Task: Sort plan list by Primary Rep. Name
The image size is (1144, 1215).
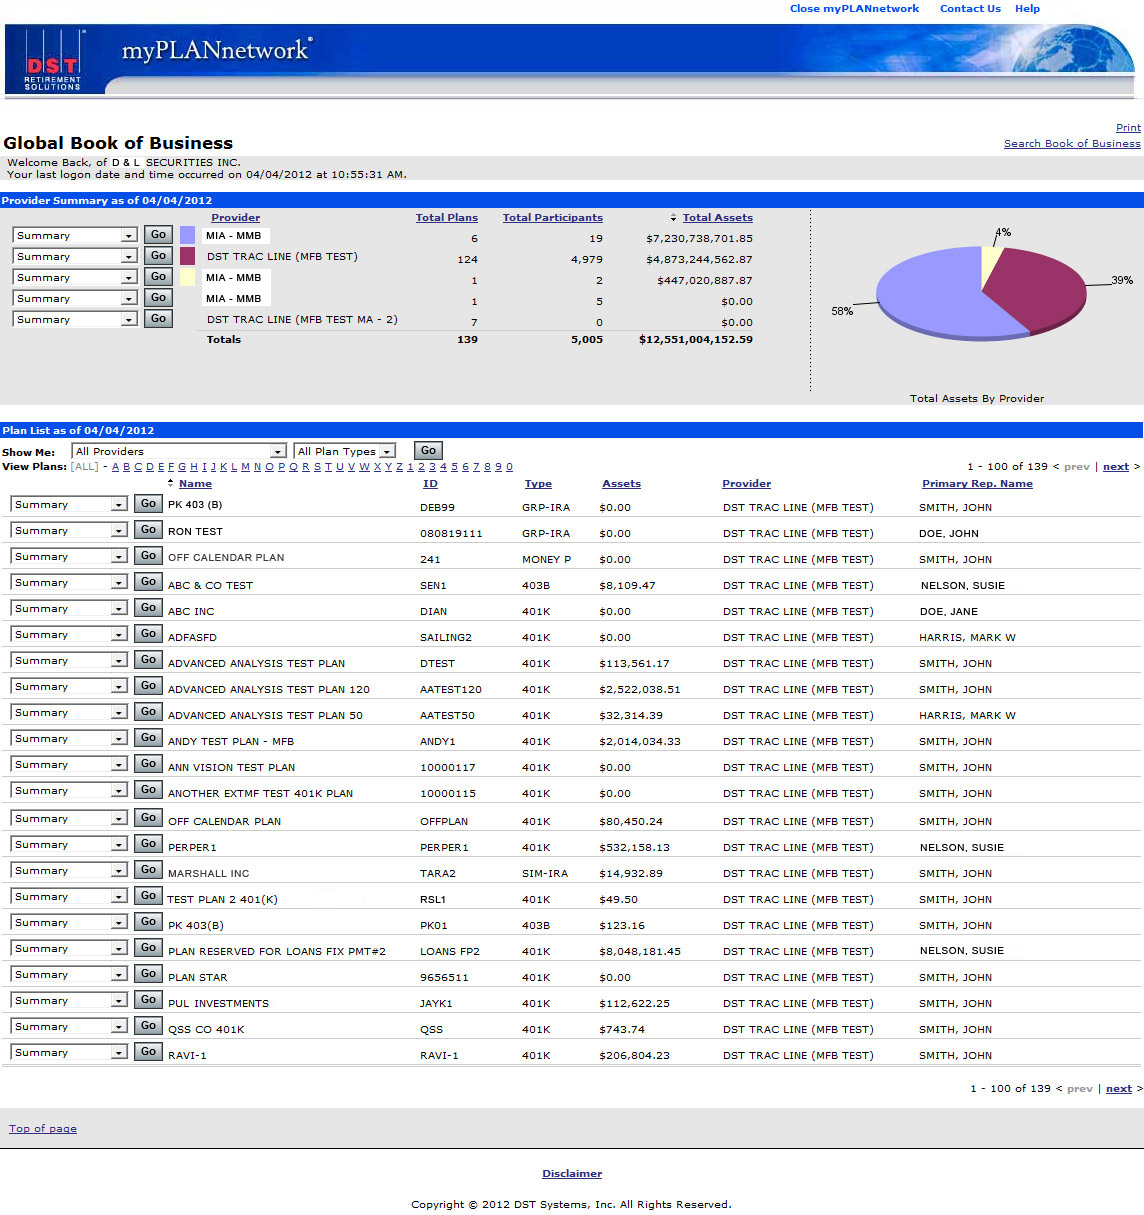Action: (x=977, y=484)
